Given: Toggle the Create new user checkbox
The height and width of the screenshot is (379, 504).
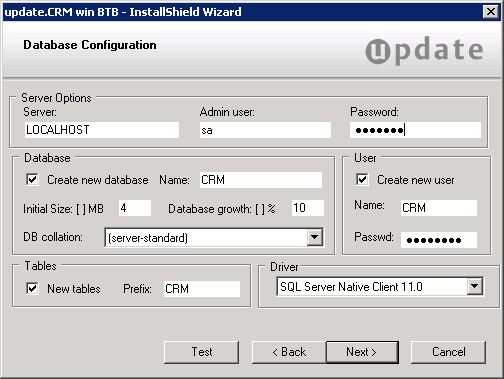Looking at the screenshot, I should (x=362, y=180).
